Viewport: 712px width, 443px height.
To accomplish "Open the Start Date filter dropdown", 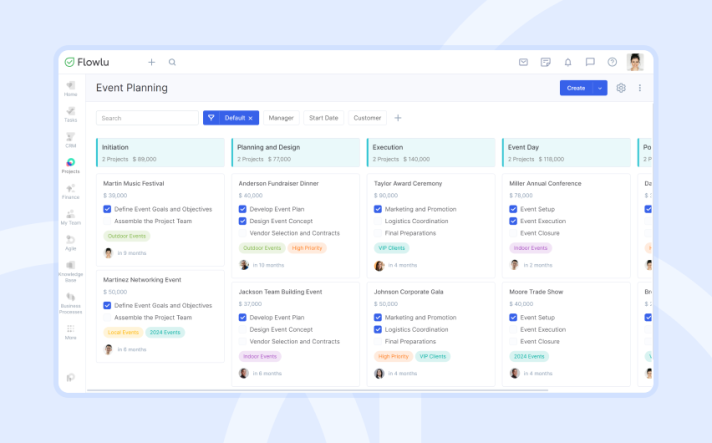I will point(323,118).
